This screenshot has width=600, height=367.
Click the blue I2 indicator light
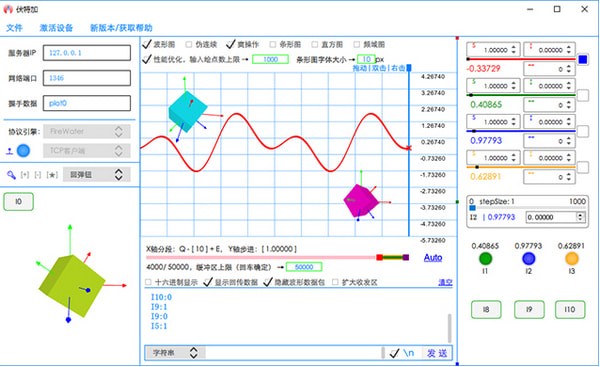[x=528, y=259]
